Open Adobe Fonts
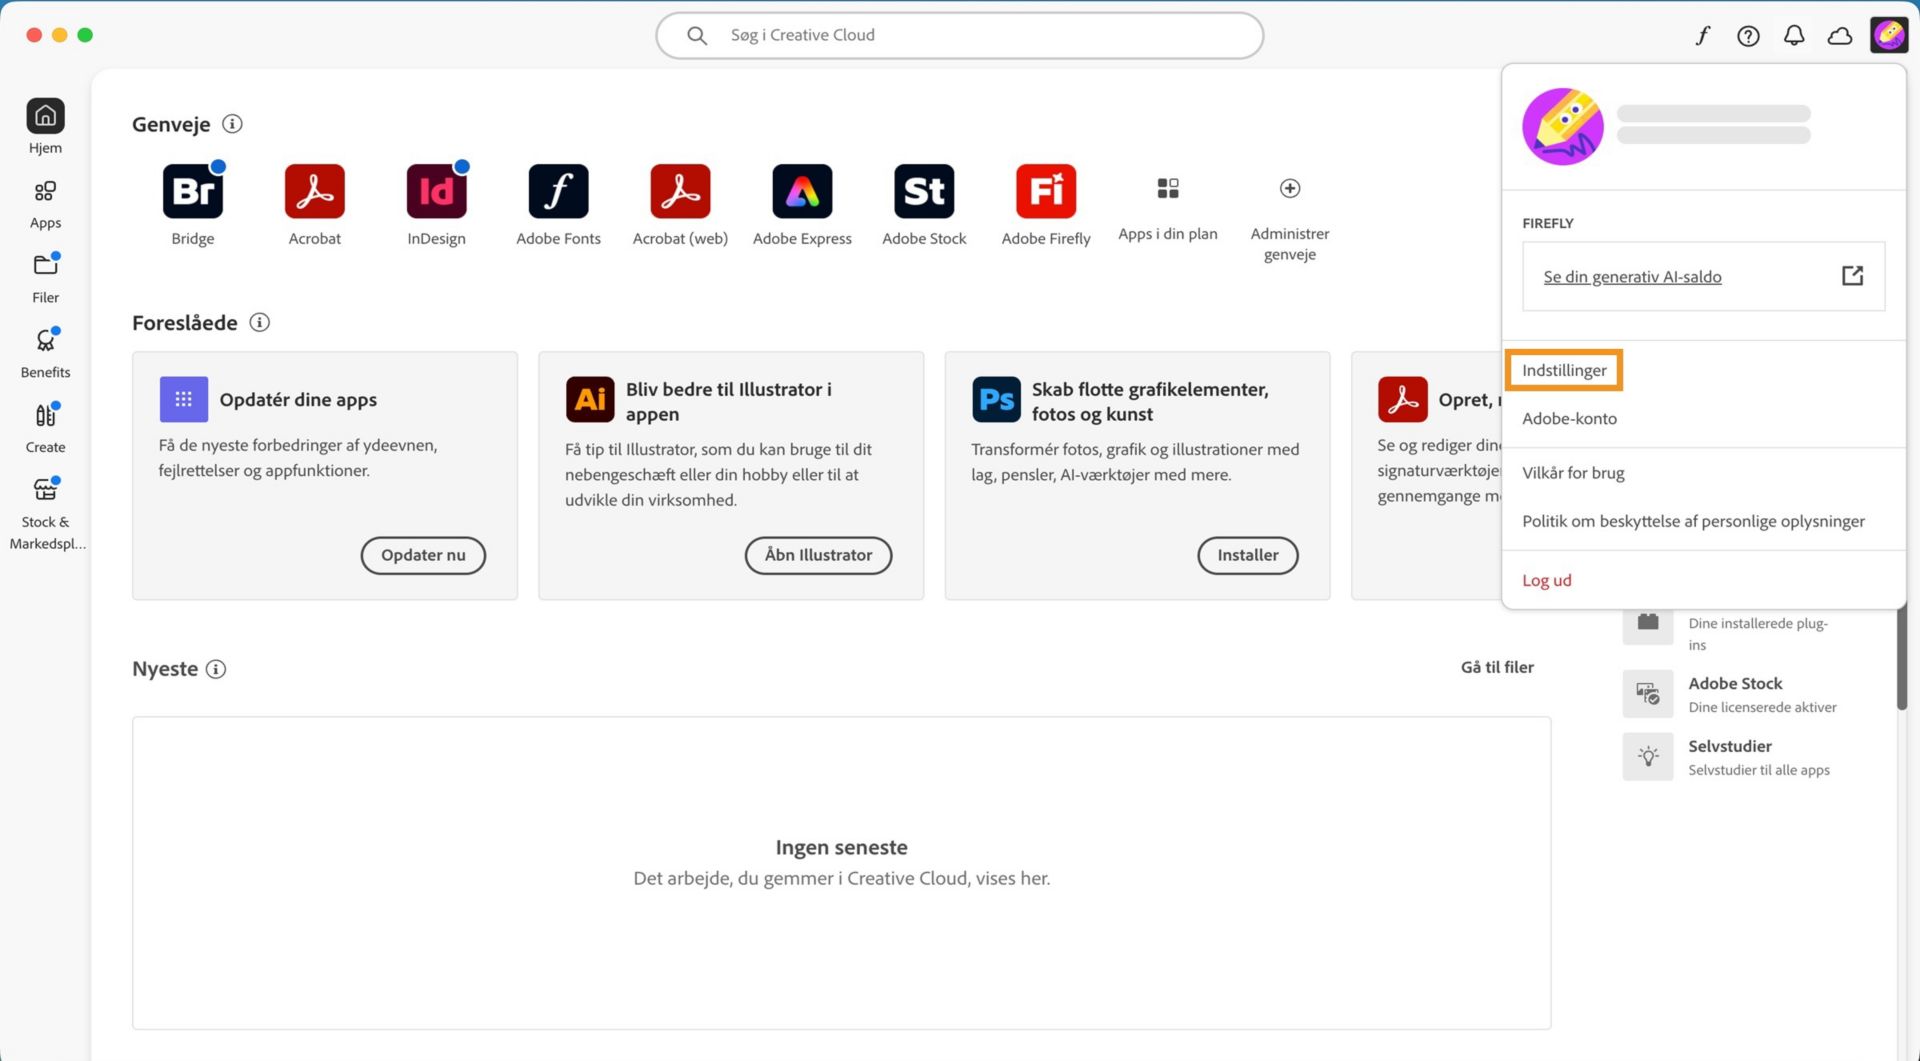 tap(558, 191)
